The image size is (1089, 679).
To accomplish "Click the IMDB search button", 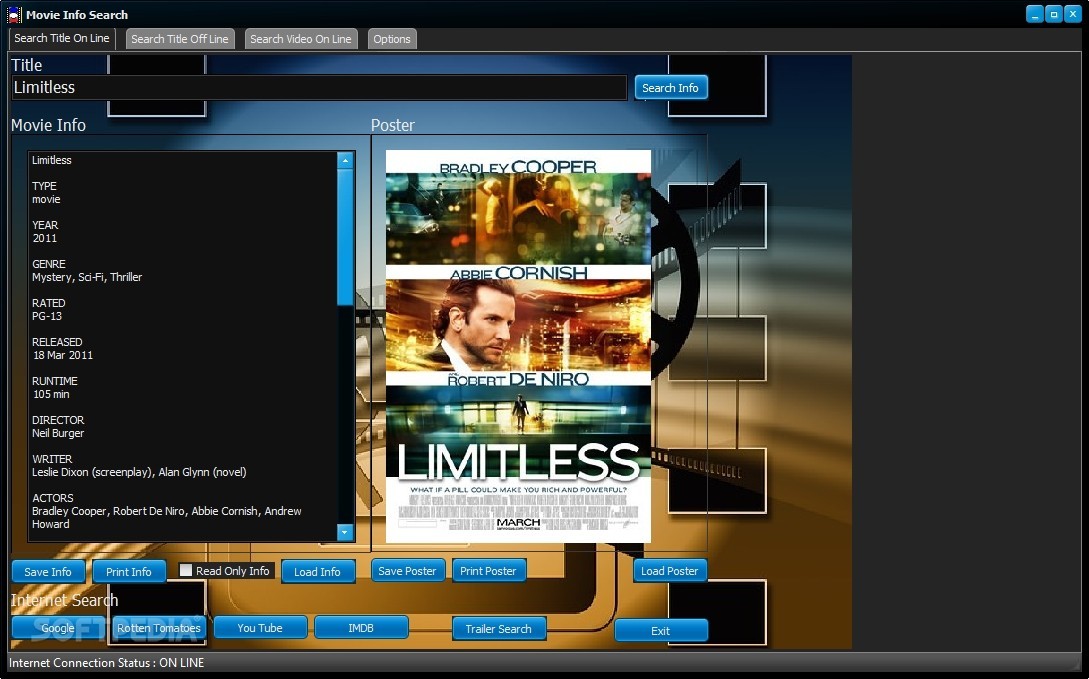I will (360, 628).
